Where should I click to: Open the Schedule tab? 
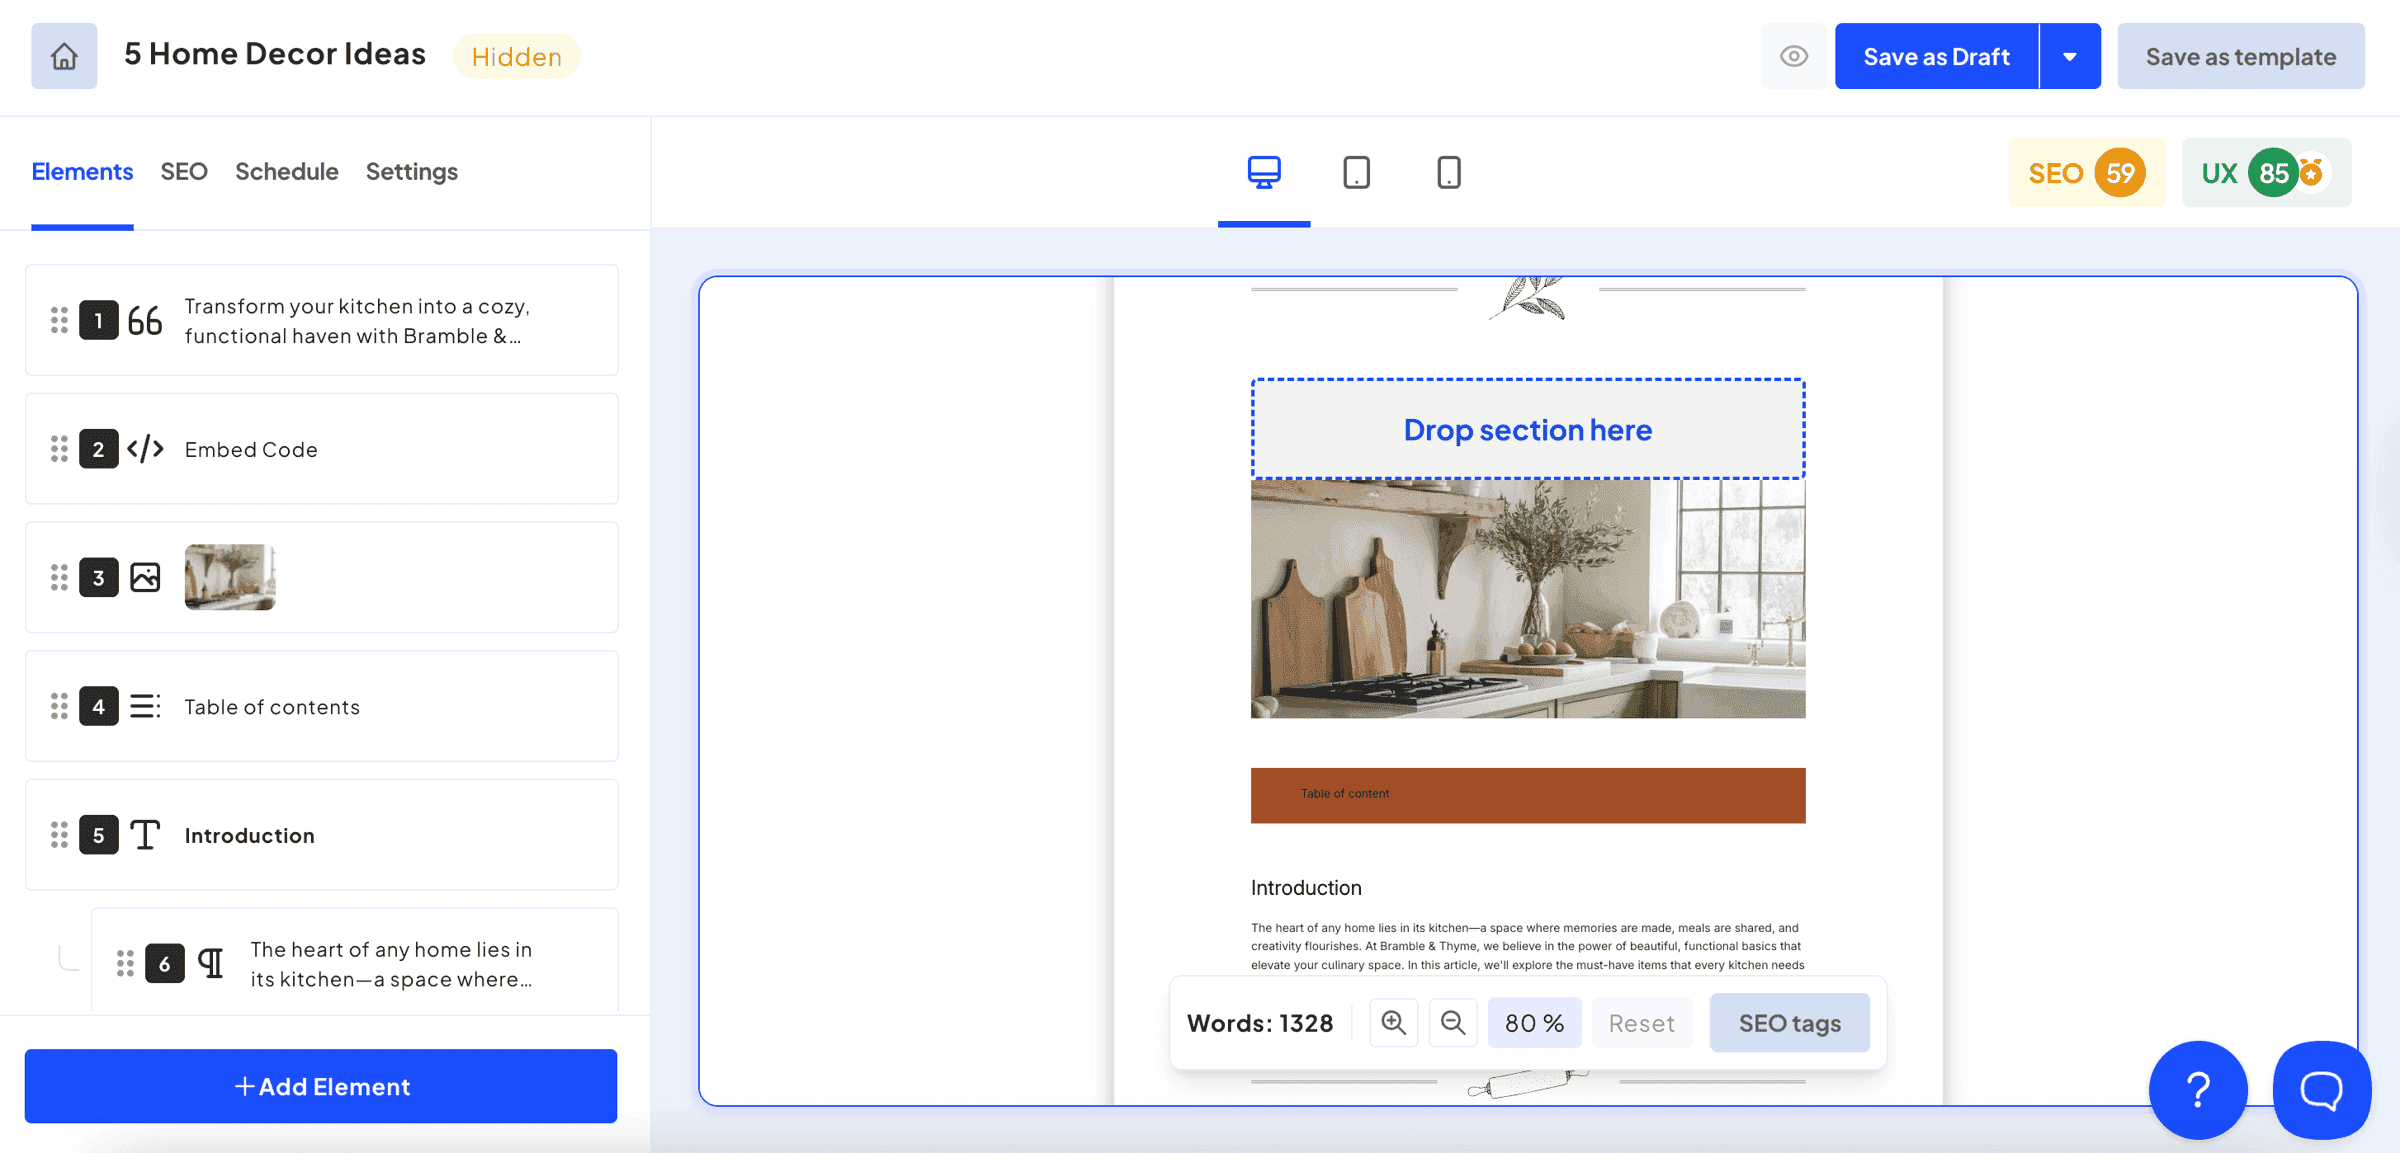(x=287, y=171)
